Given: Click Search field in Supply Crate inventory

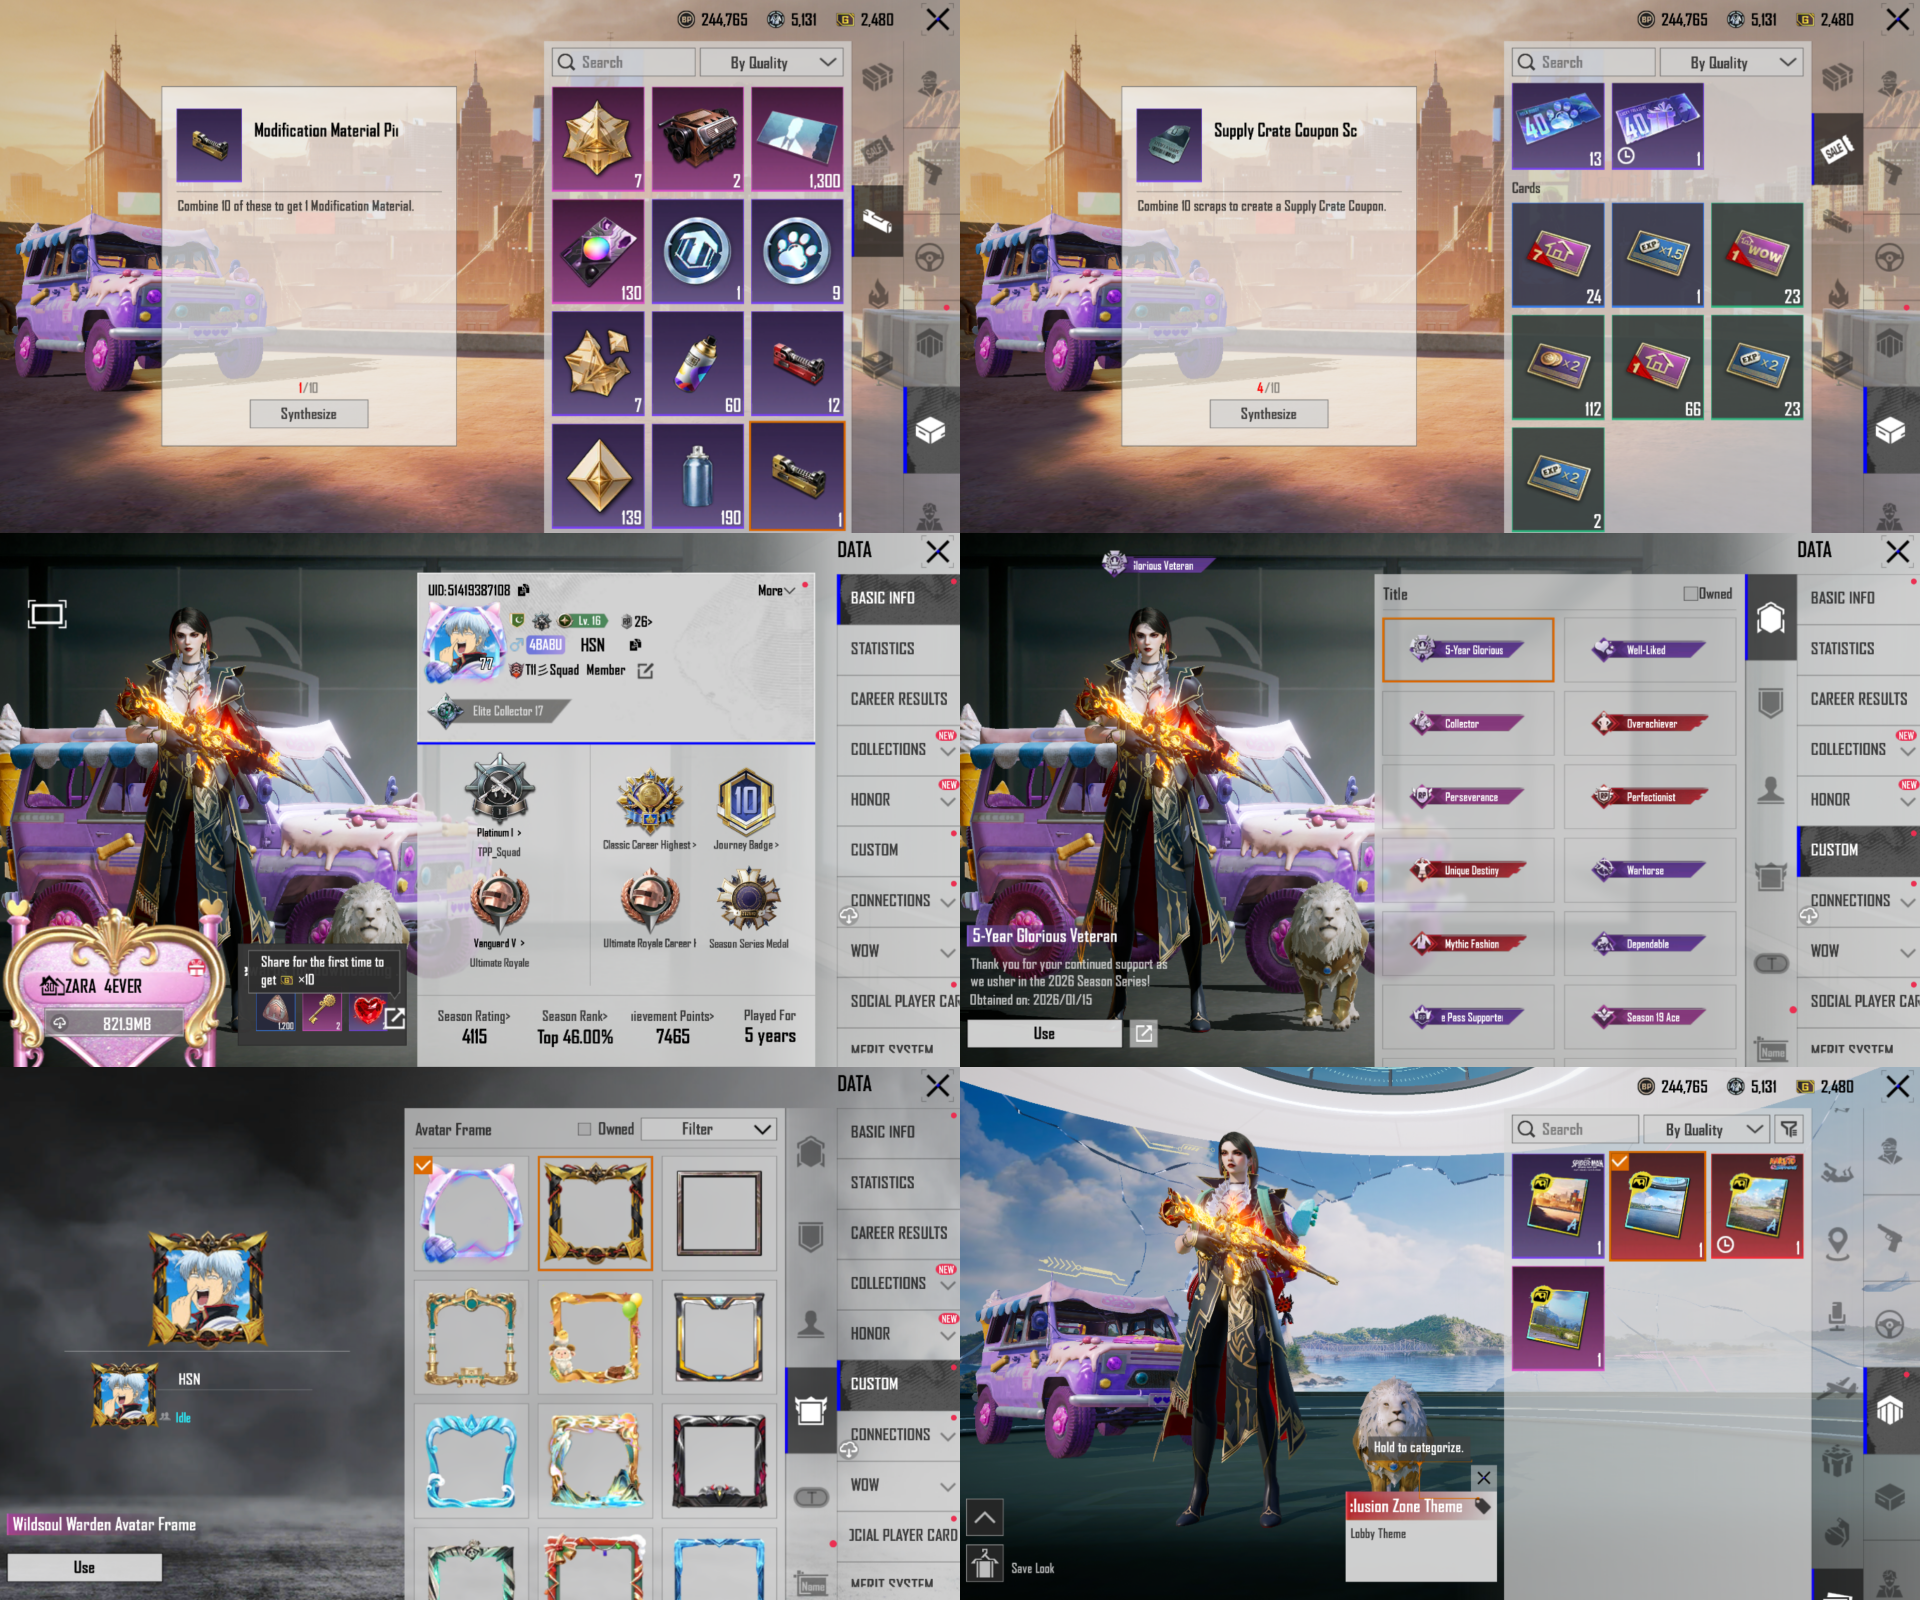Looking at the screenshot, I should click(x=1583, y=62).
